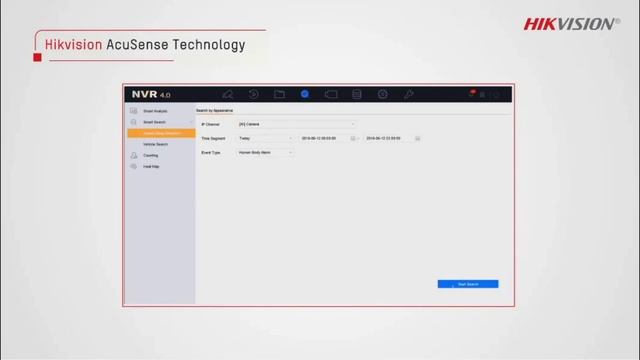Click the Time Segment label

pos(213,138)
